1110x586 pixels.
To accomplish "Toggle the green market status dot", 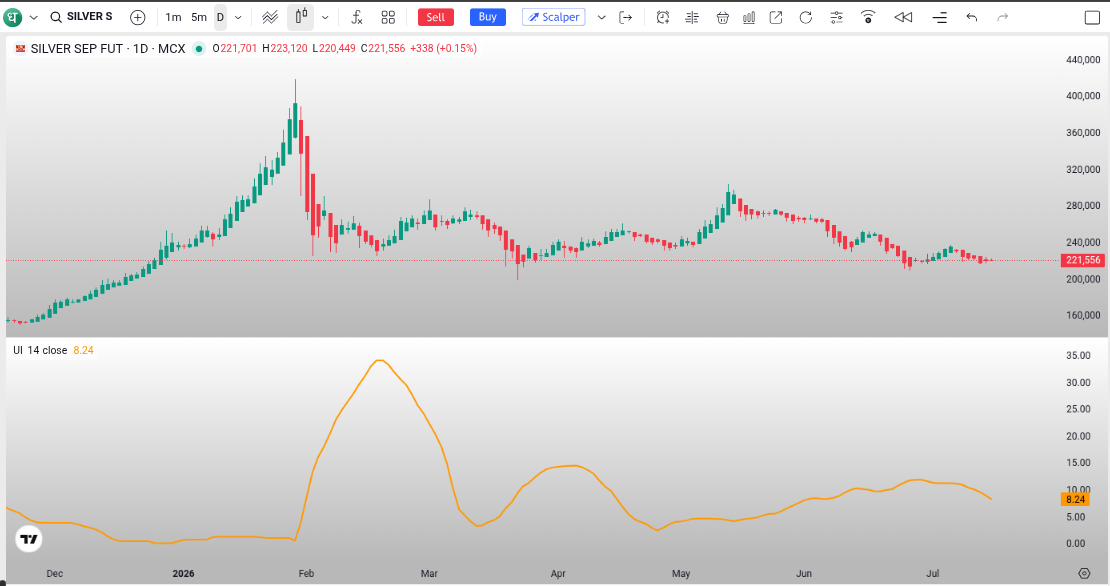I will pos(199,49).
